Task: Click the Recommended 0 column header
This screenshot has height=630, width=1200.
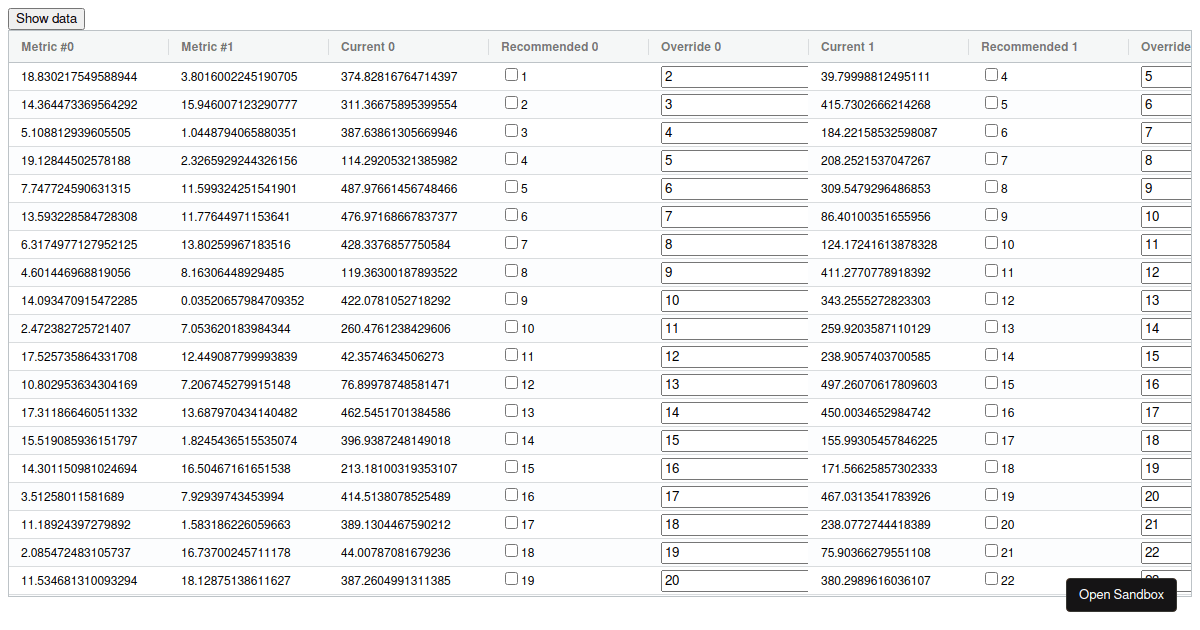Action: [550, 47]
